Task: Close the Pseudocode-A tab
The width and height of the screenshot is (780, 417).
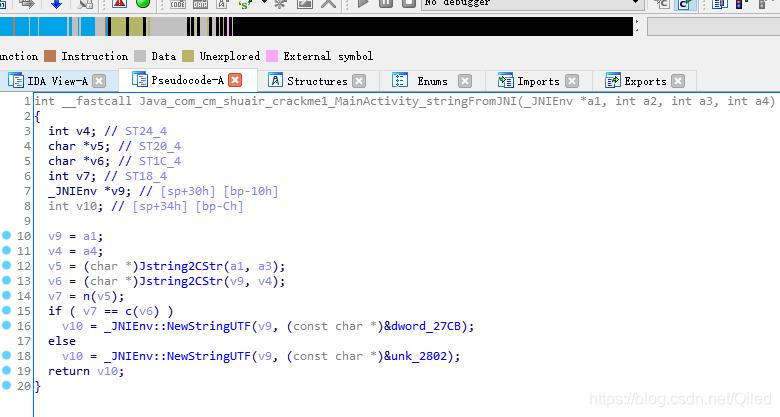Action: 235,80
